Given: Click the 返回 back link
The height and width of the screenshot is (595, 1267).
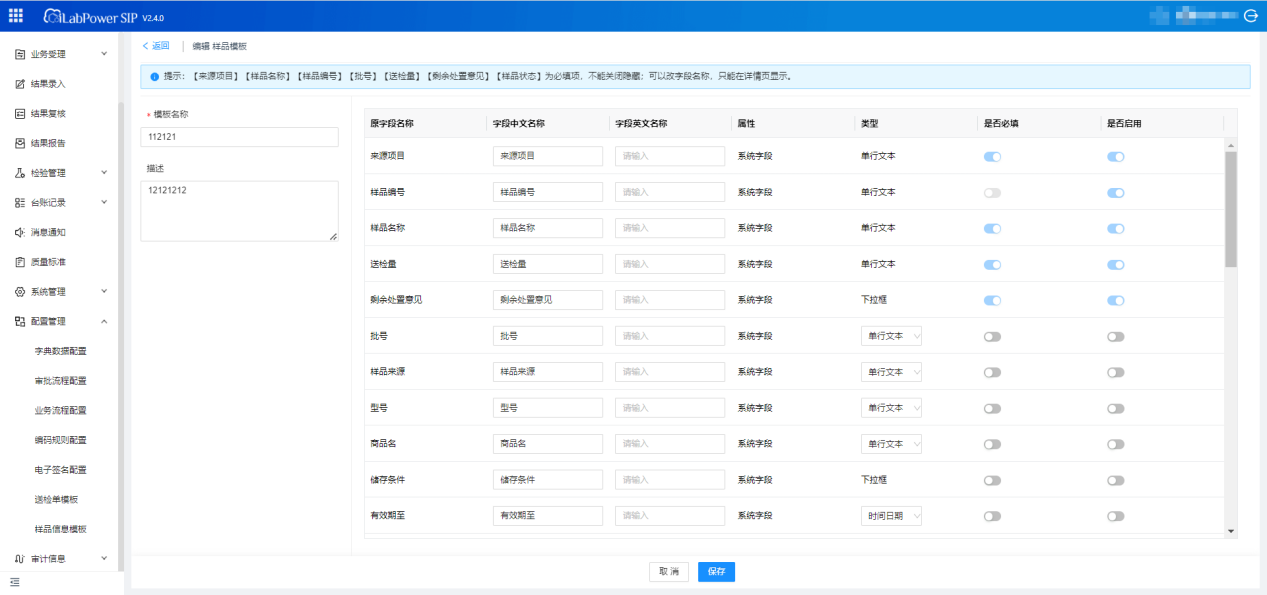Looking at the screenshot, I should 156,46.
